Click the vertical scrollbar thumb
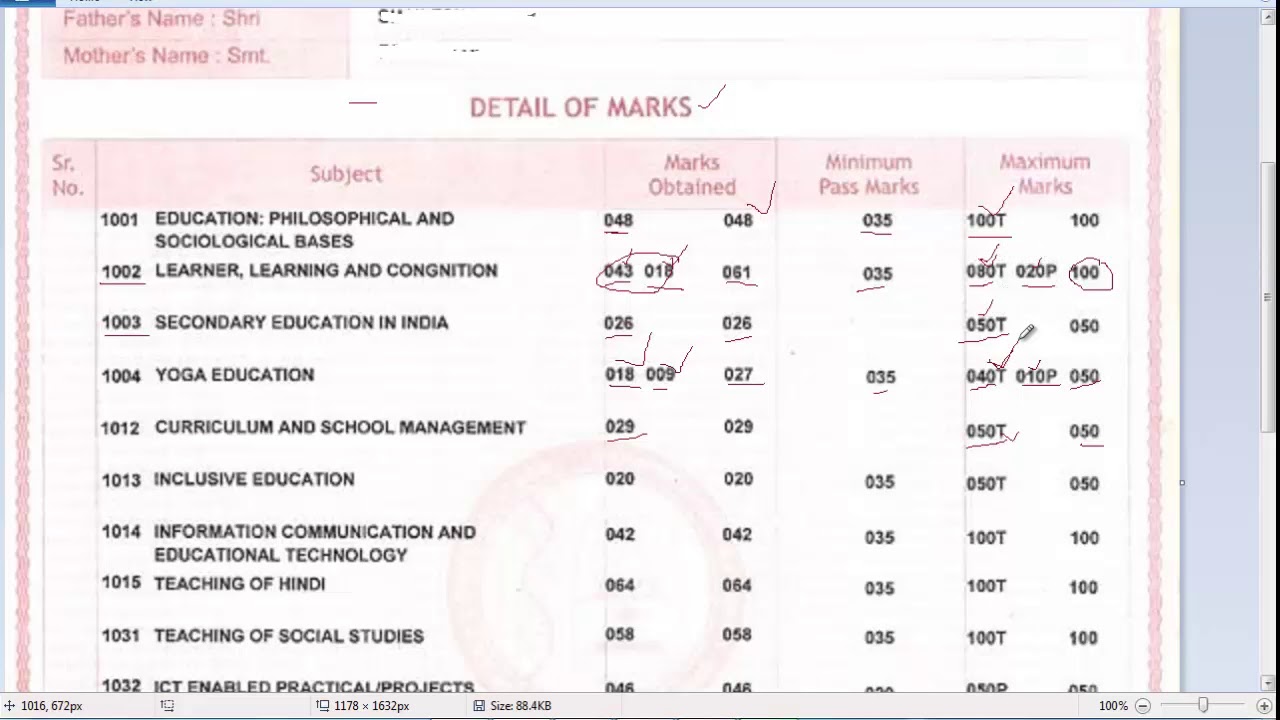Viewport: 1280px width, 720px height. click(x=1270, y=297)
